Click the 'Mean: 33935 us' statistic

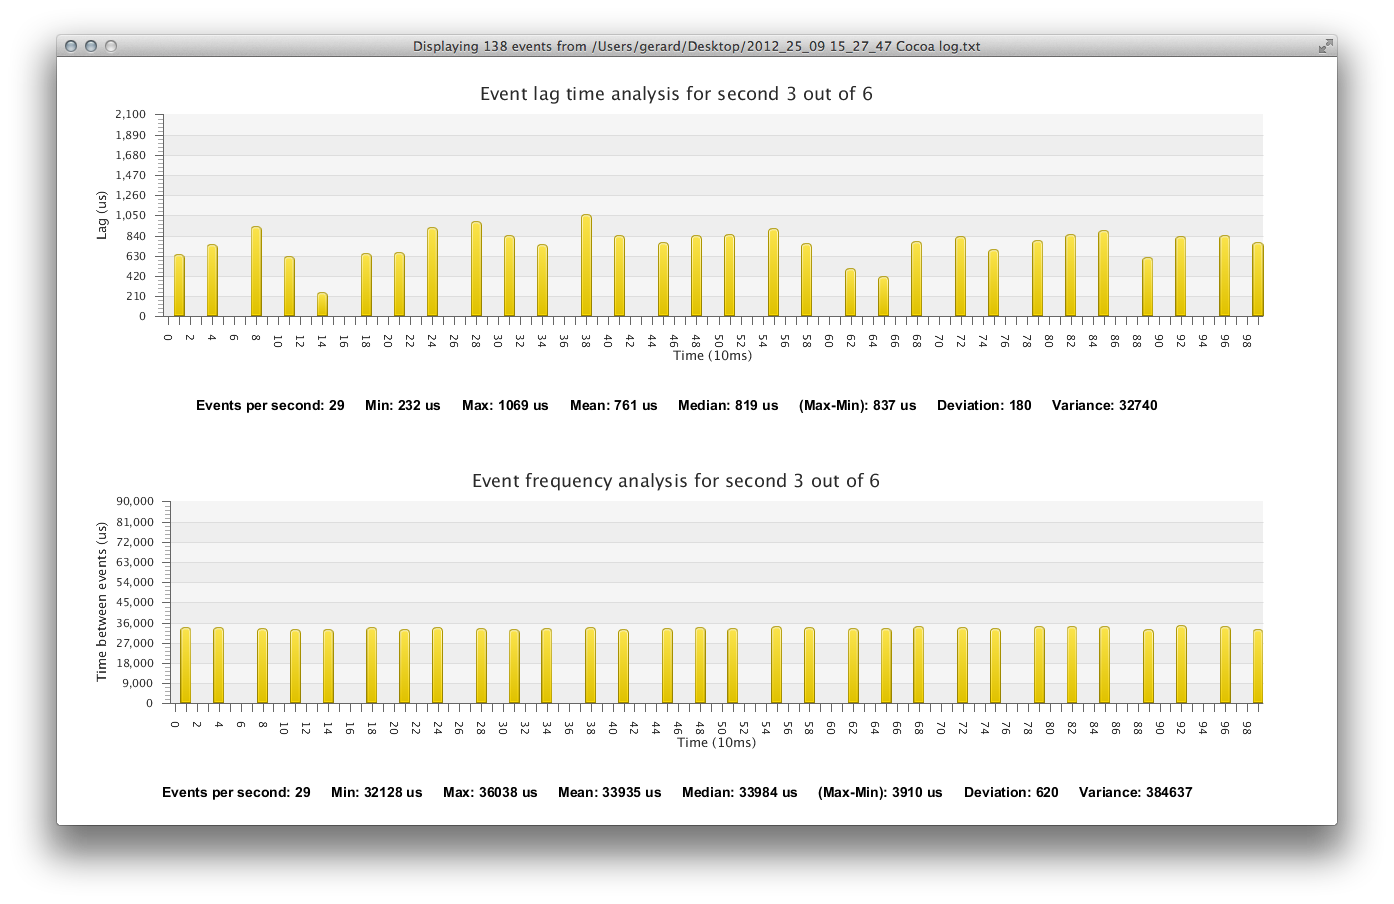point(610,793)
